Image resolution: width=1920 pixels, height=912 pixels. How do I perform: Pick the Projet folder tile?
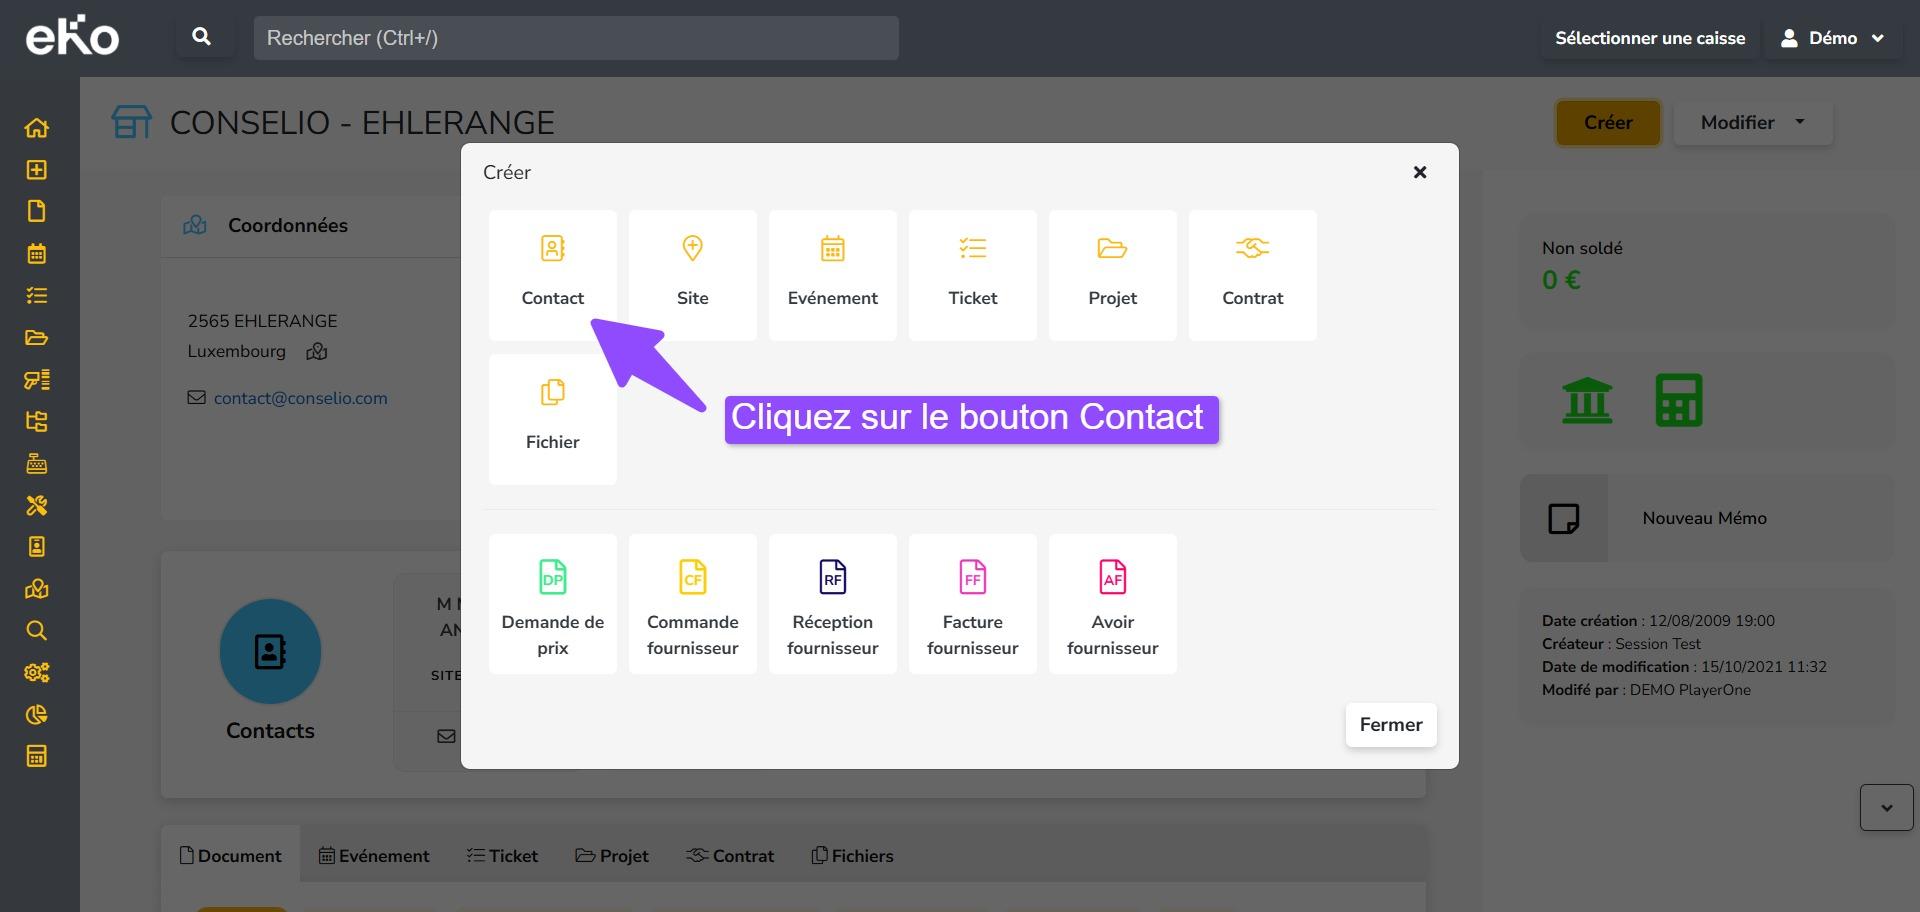pos(1112,273)
